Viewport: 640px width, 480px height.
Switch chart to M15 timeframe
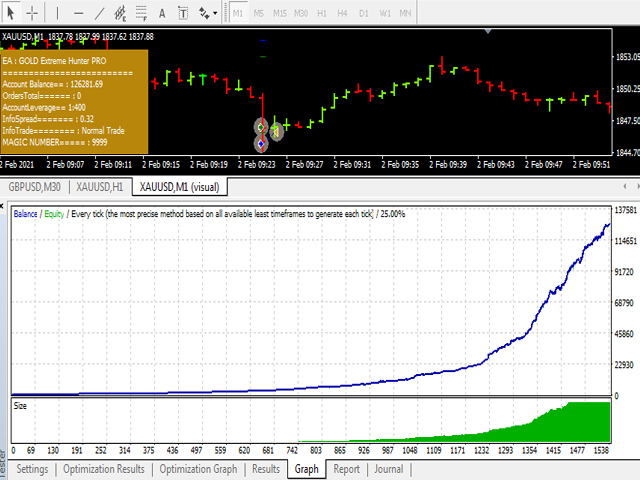point(280,13)
